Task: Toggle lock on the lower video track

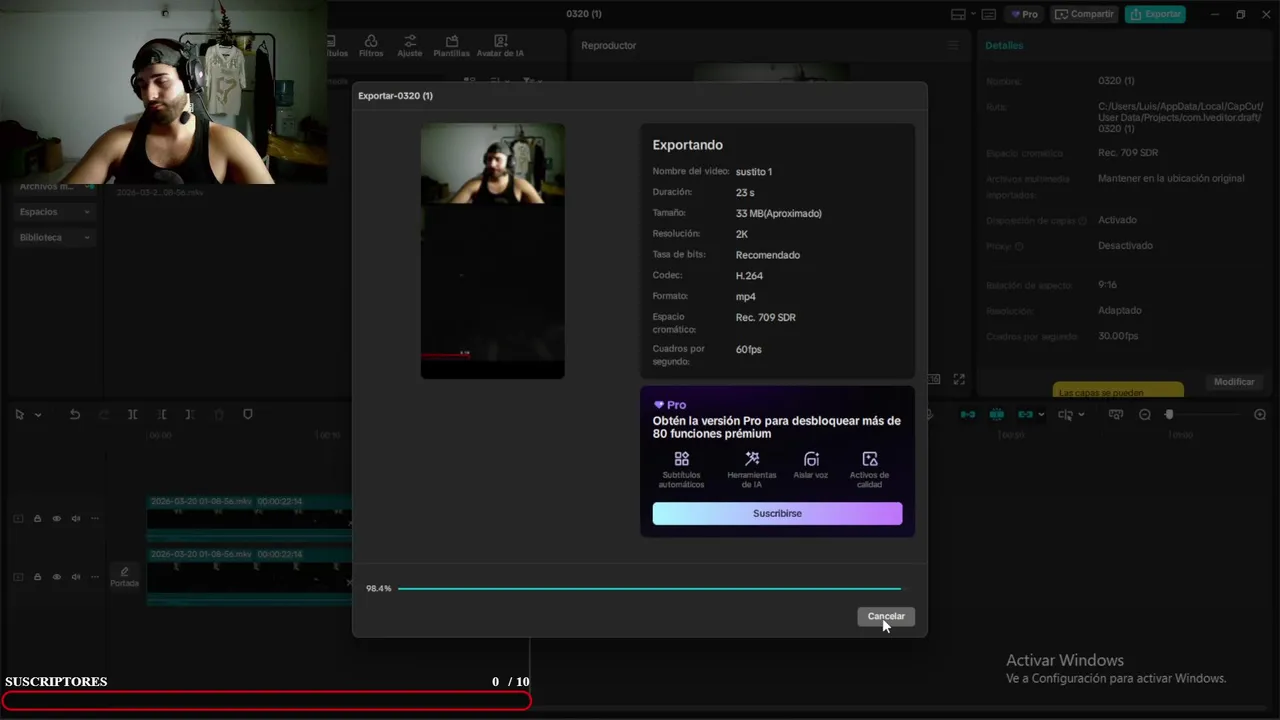Action: click(x=37, y=577)
